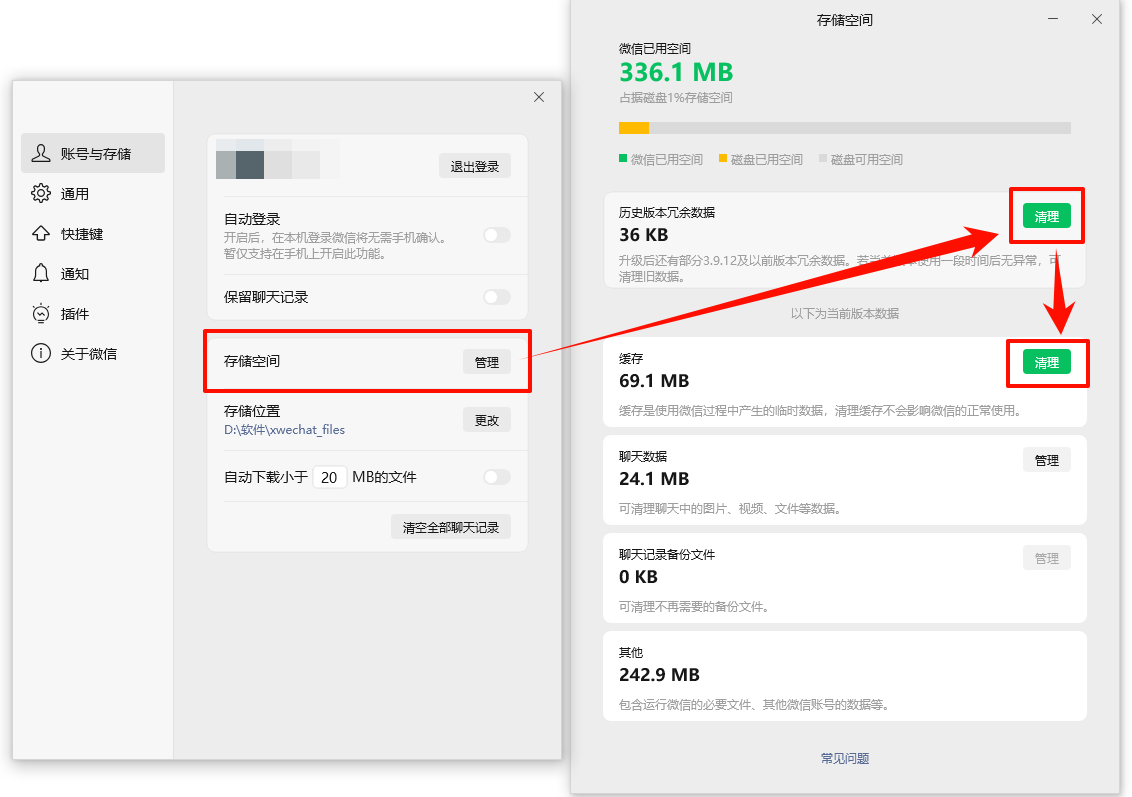This screenshot has height=797, width=1132.
Task: Click the 36 KB redundant data value
Action: [x=643, y=235]
